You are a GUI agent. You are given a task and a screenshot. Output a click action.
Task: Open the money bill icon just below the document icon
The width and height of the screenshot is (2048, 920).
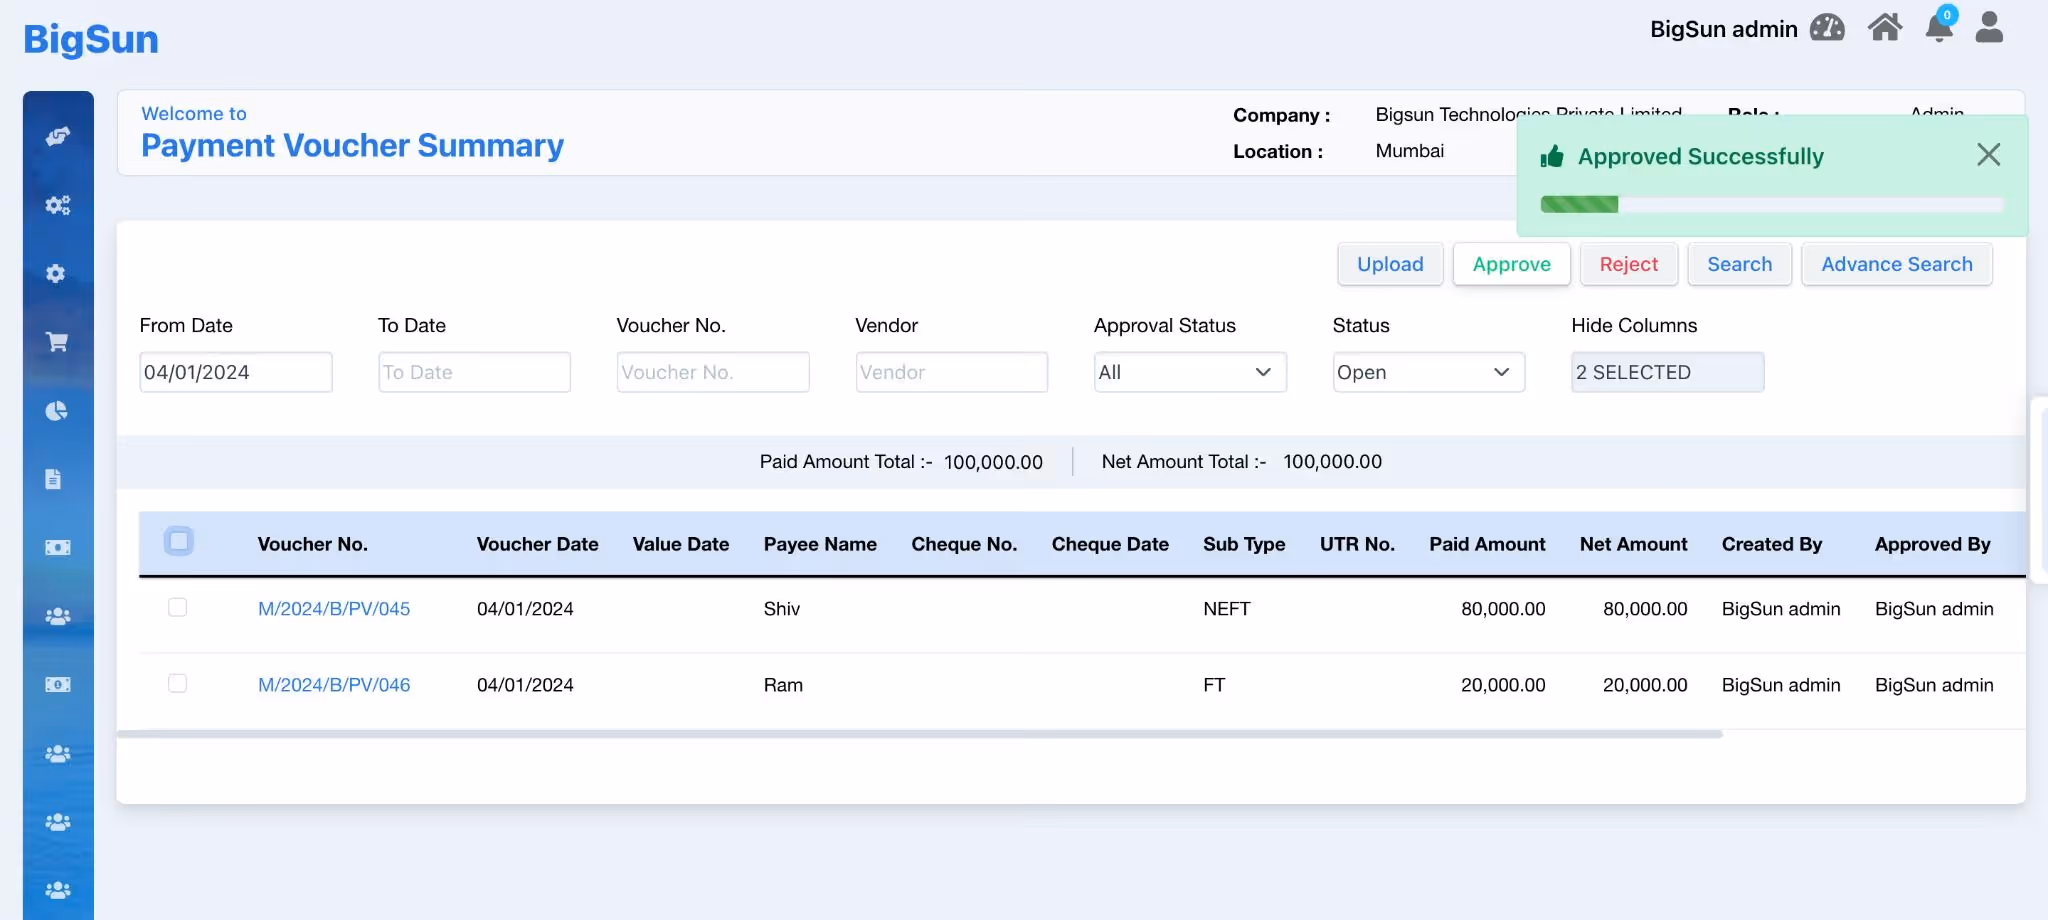58,548
